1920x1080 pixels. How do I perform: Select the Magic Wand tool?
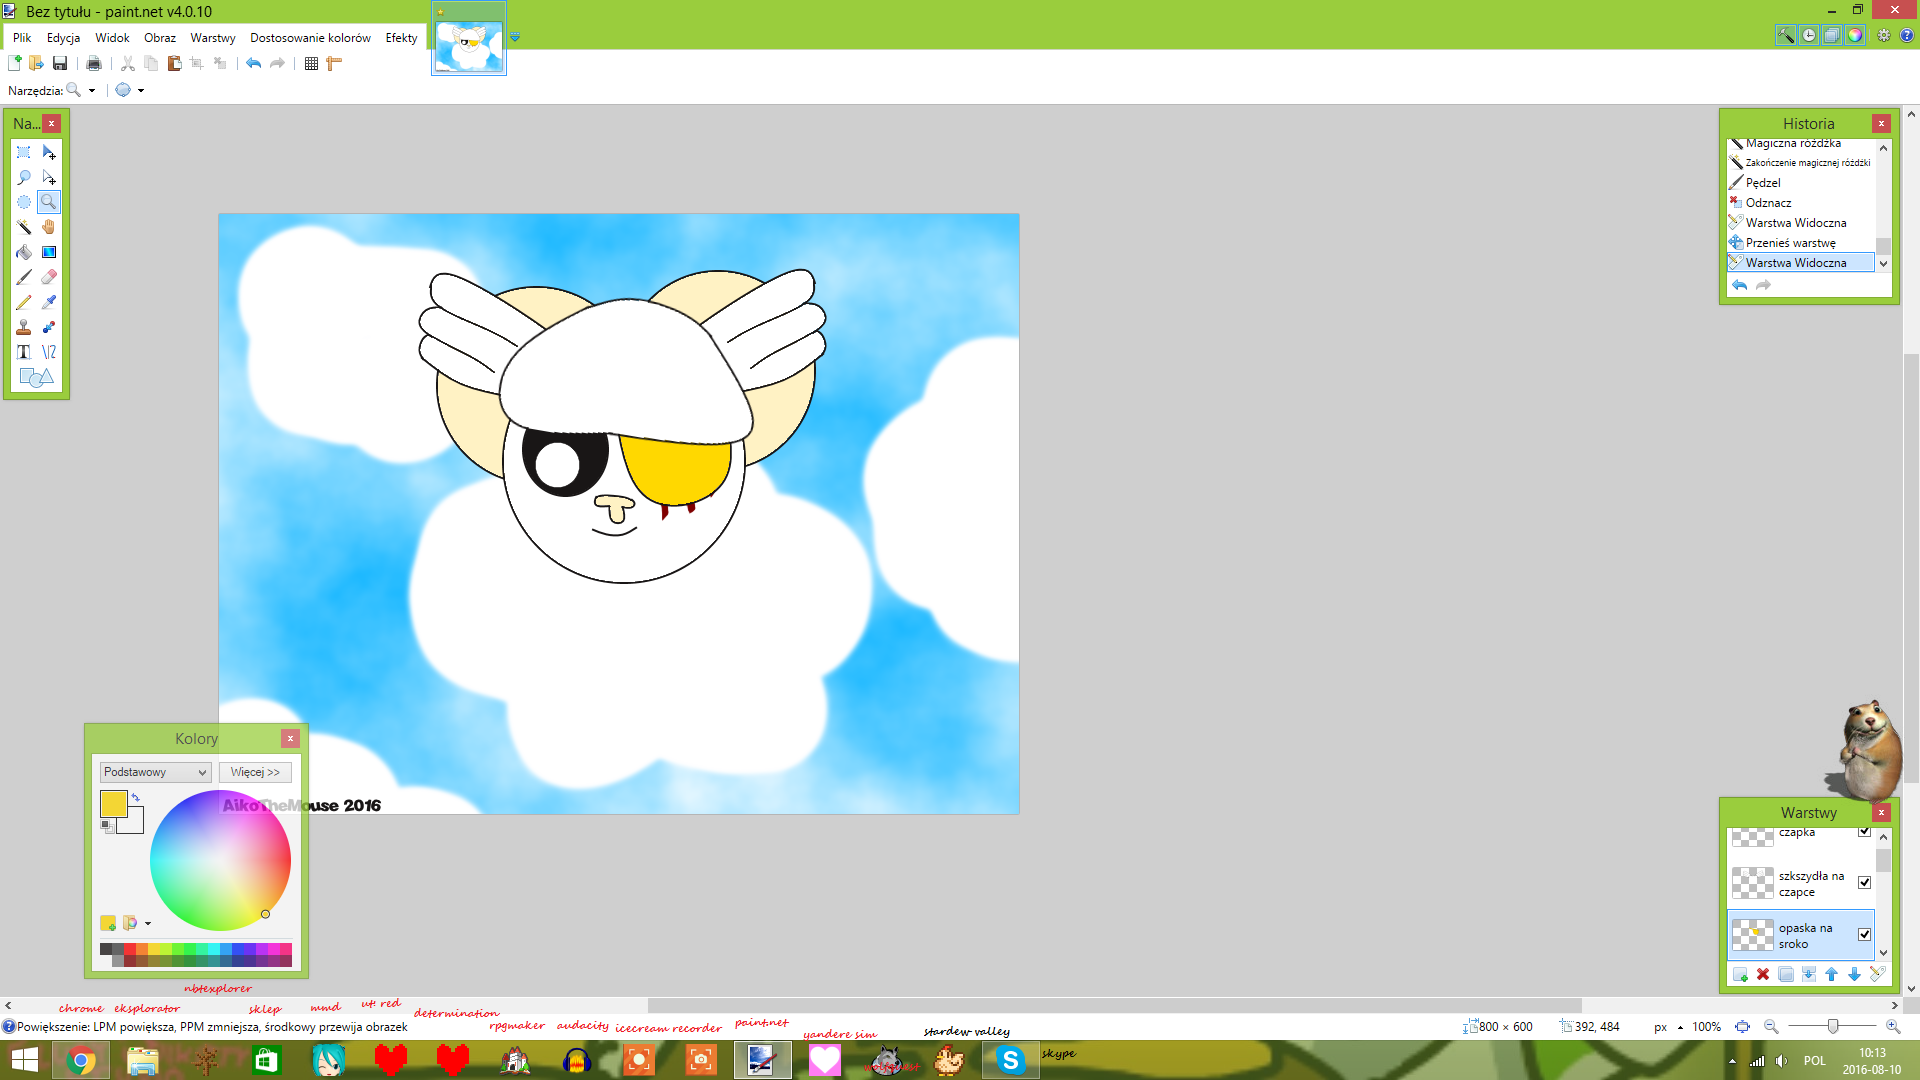[x=24, y=227]
